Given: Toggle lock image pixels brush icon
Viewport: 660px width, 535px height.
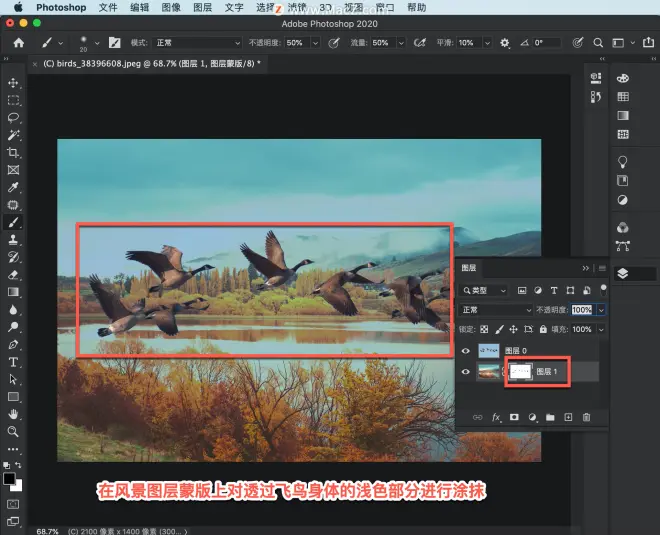Looking at the screenshot, I should (499, 329).
